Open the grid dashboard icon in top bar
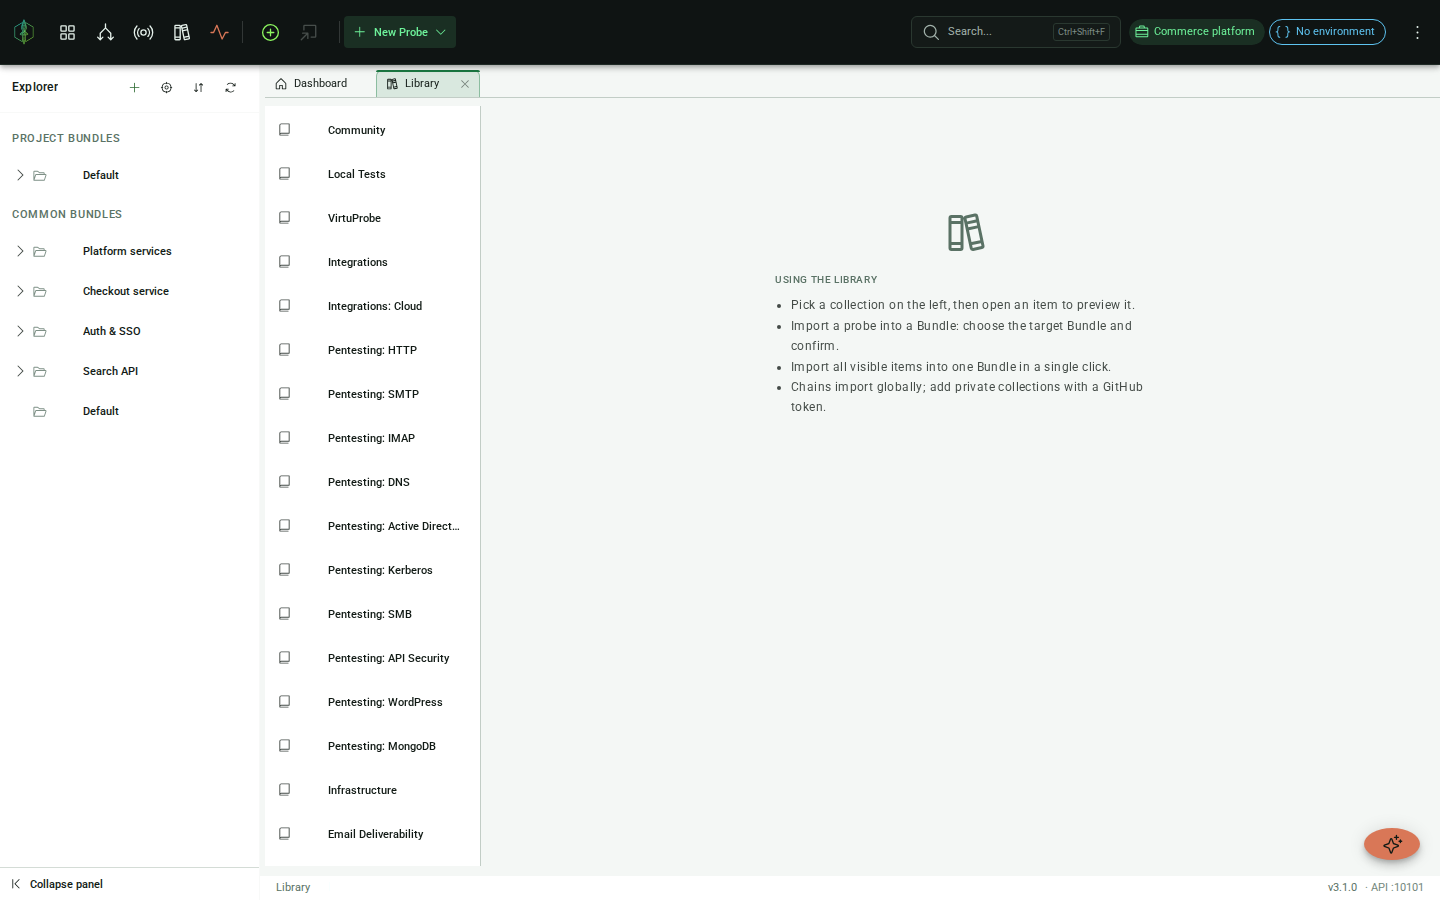This screenshot has width=1440, height=900. [x=67, y=32]
